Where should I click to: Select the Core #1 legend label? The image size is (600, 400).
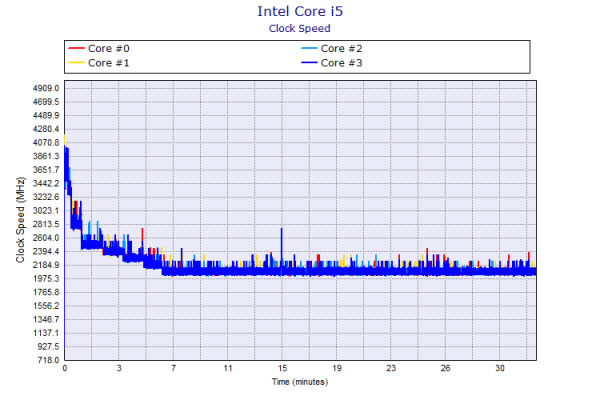pyautogui.click(x=109, y=63)
